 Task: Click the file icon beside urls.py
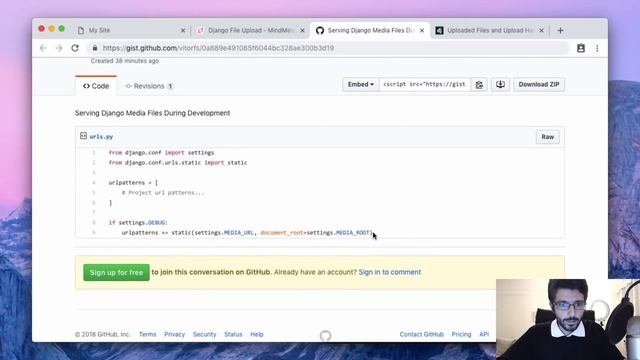[83, 136]
